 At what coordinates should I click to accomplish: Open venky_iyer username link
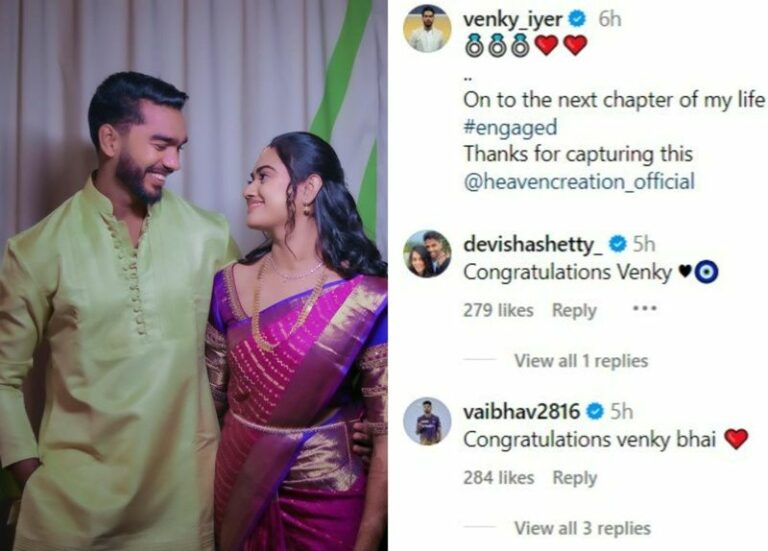[513, 20]
